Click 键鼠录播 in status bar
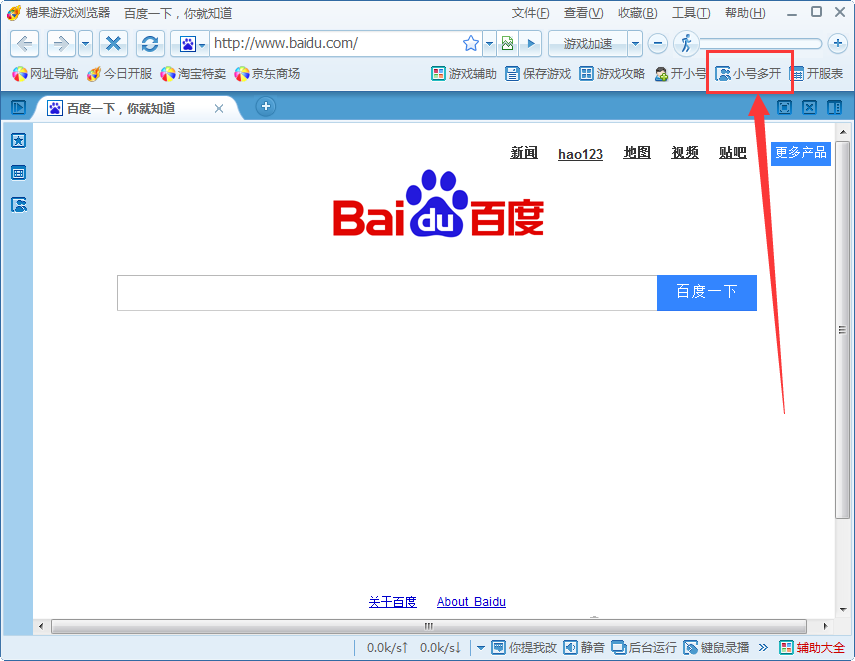855x661 pixels. pyautogui.click(x=716, y=647)
